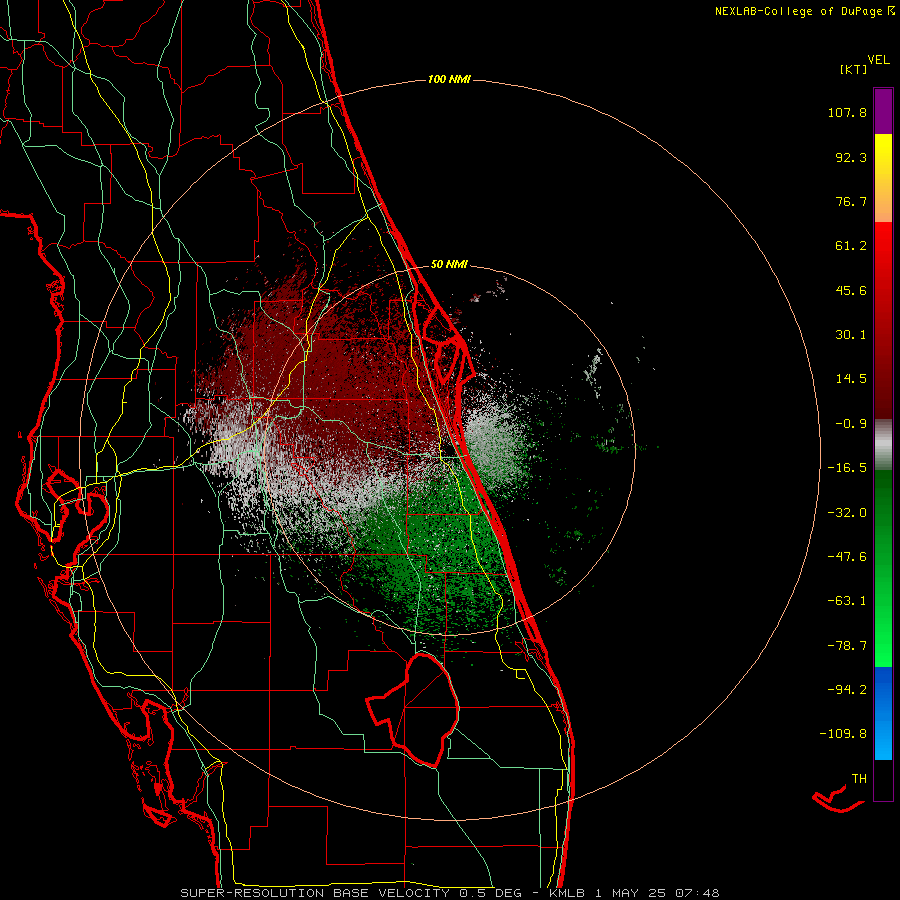Click the VEL legend title

pyautogui.click(x=879, y=60)
